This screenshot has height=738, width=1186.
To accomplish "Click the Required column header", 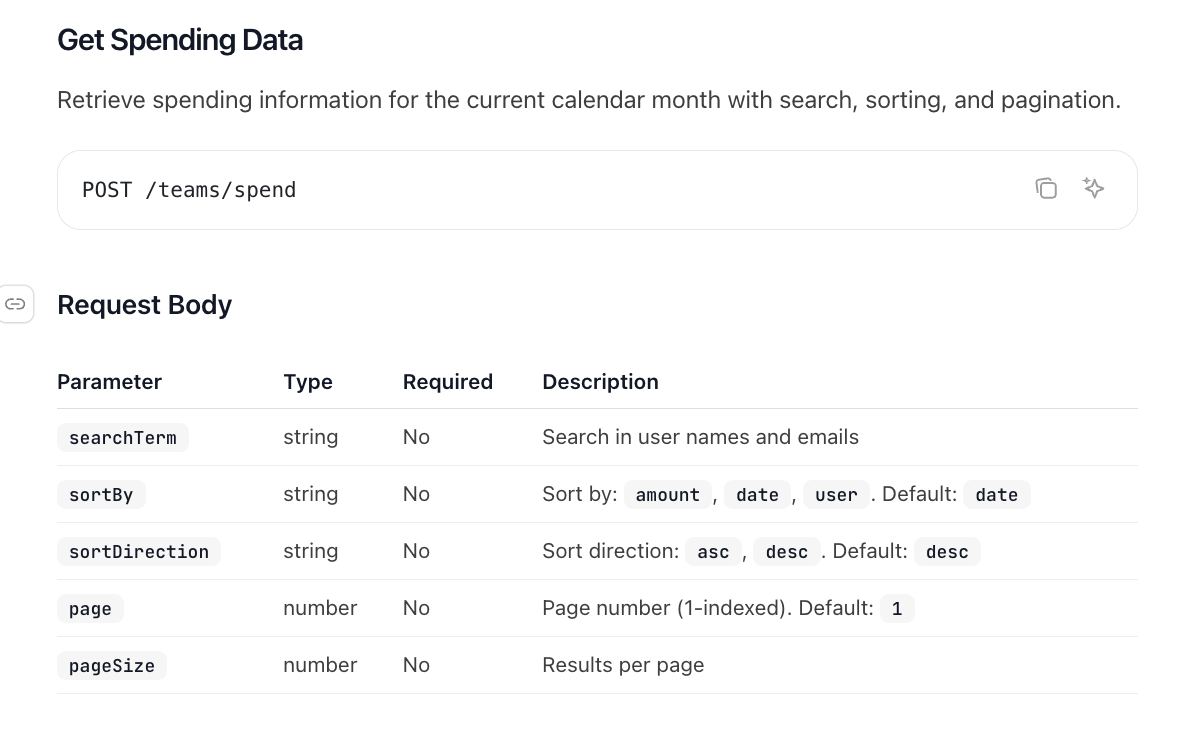I will coord(448,382).
